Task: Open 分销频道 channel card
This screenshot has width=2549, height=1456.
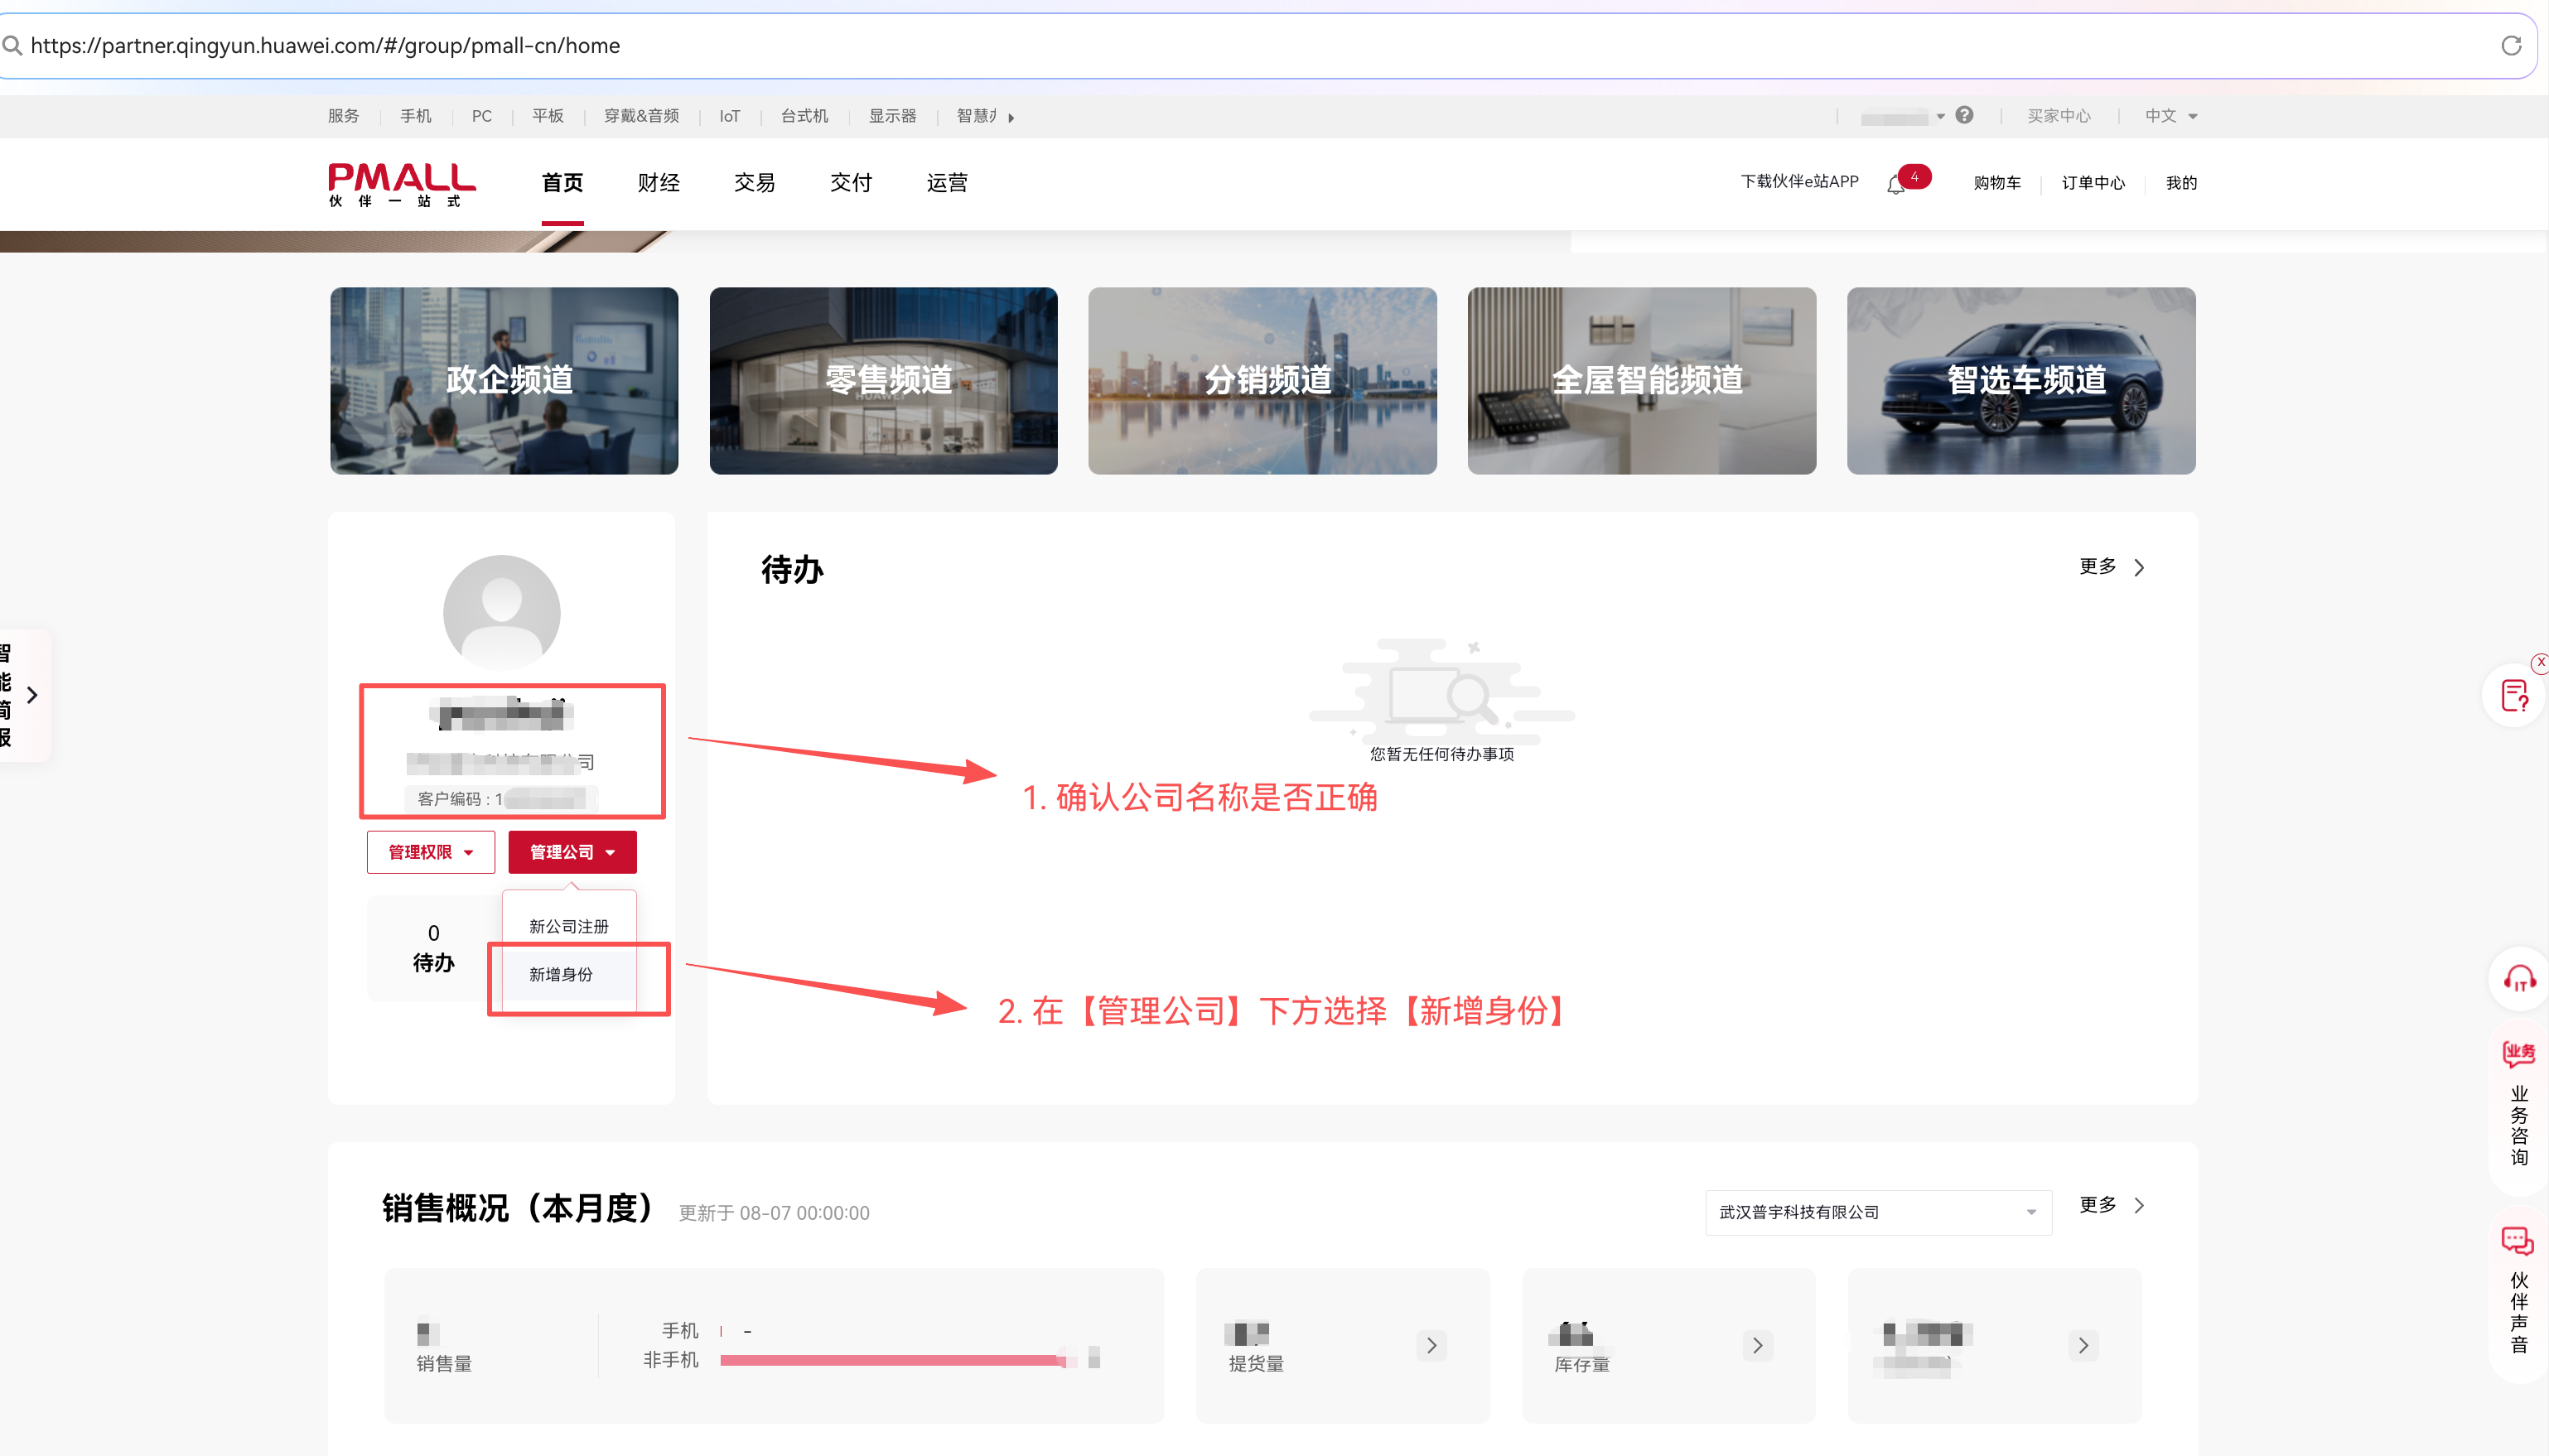Action: 1262,381
